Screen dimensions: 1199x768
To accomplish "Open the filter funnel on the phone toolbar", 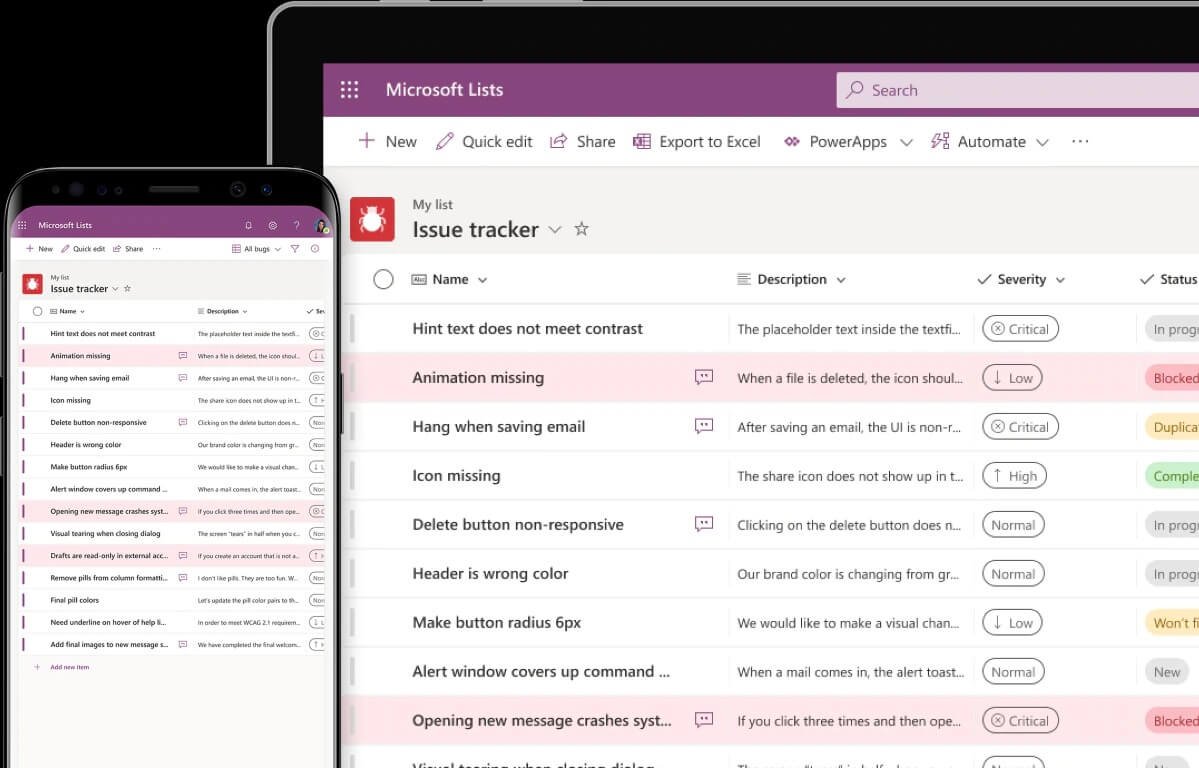I will coord(295,249).
